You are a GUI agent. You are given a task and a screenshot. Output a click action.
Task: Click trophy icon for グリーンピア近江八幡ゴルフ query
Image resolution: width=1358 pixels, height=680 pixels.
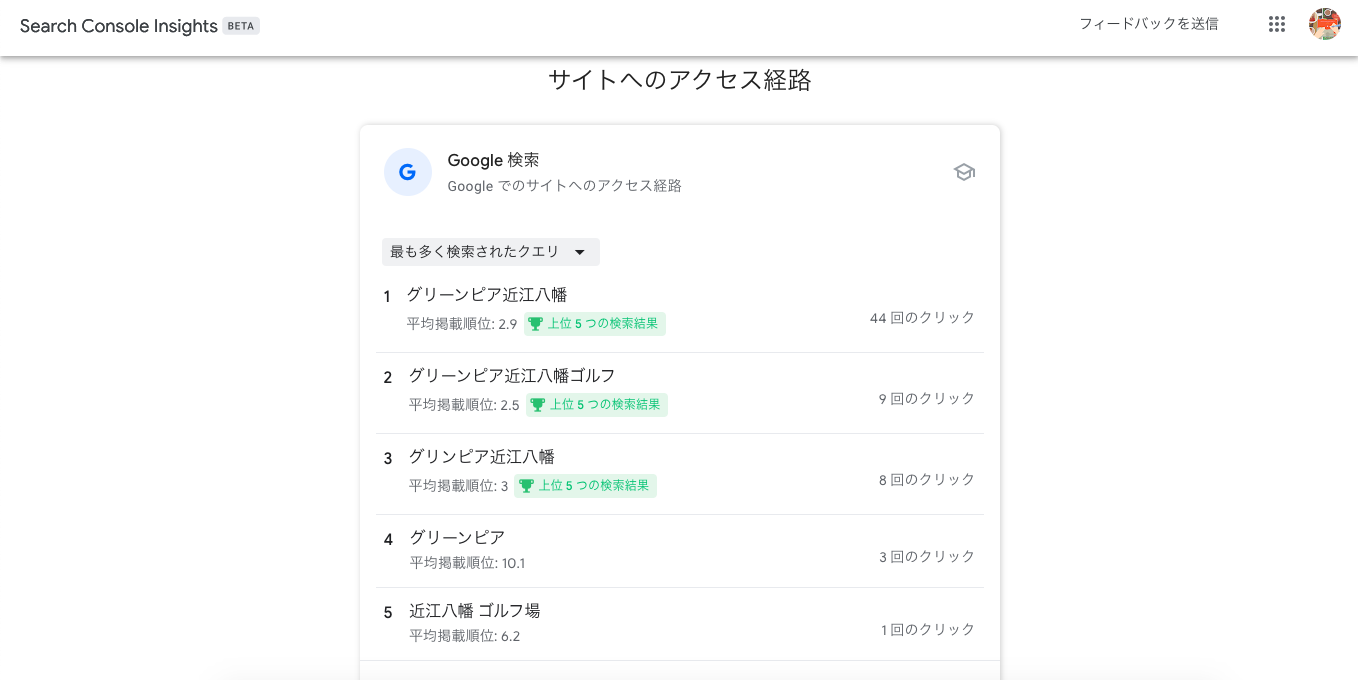538,405
